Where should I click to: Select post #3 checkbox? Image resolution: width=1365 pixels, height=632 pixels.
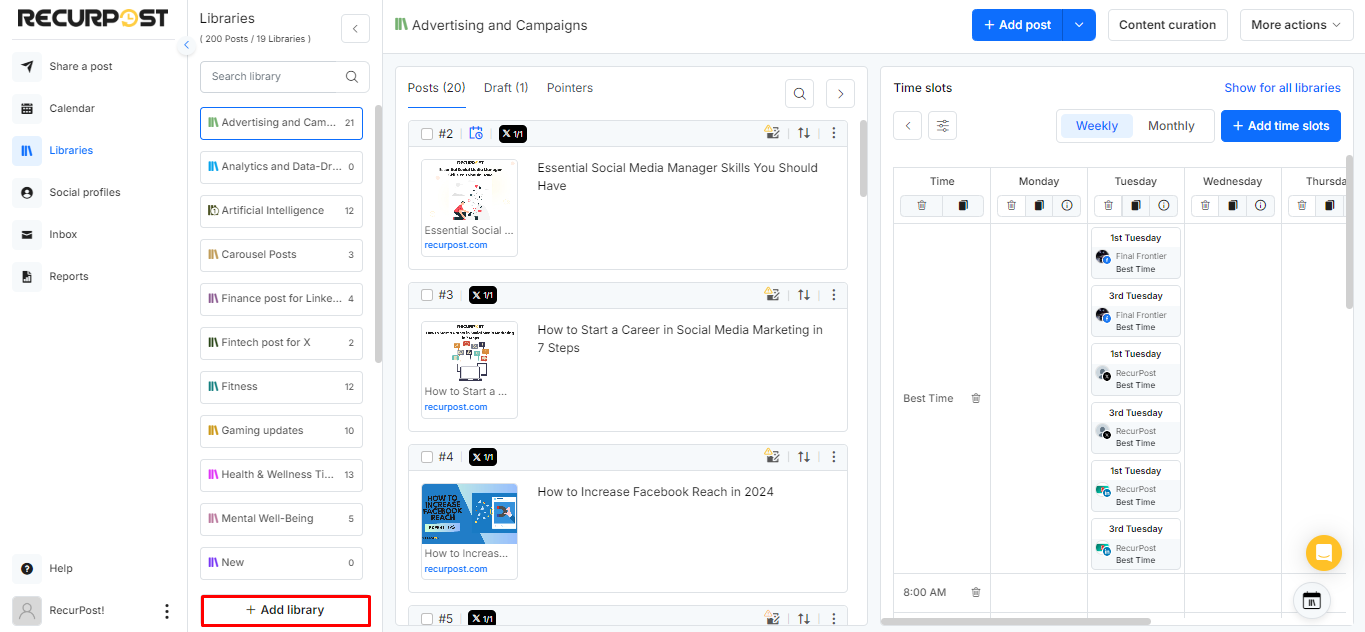tap(427, 295)
